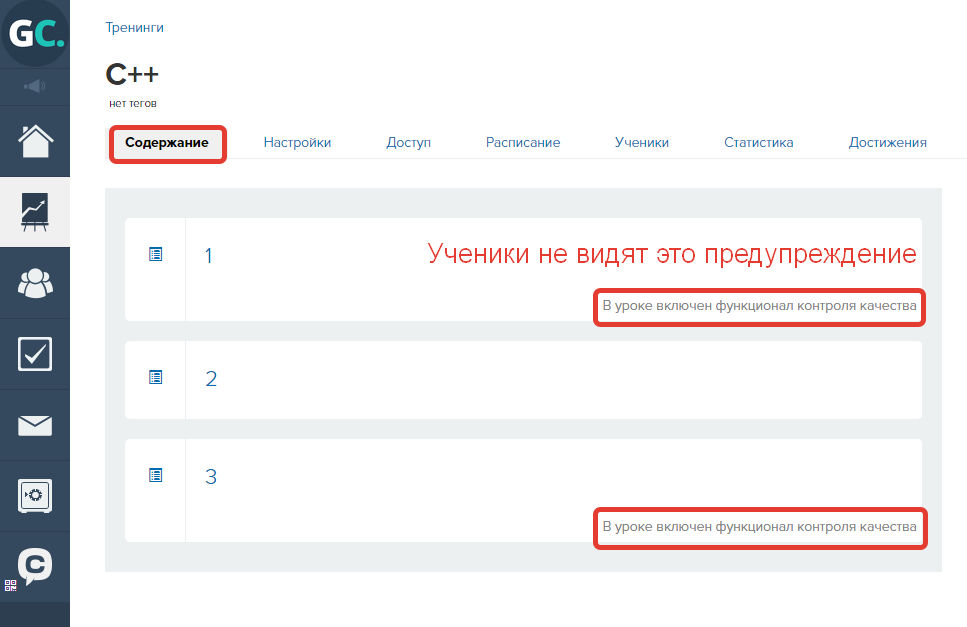Open the Доступ tab
The height and width of the screenshot is (627, 967).
point(408,143)
